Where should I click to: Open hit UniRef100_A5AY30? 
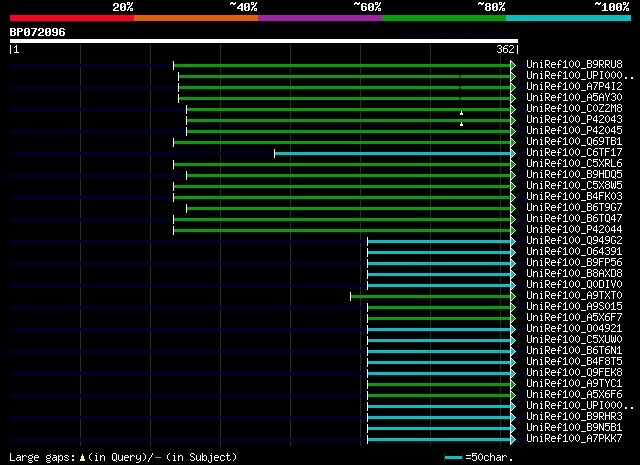pos(574,98)
